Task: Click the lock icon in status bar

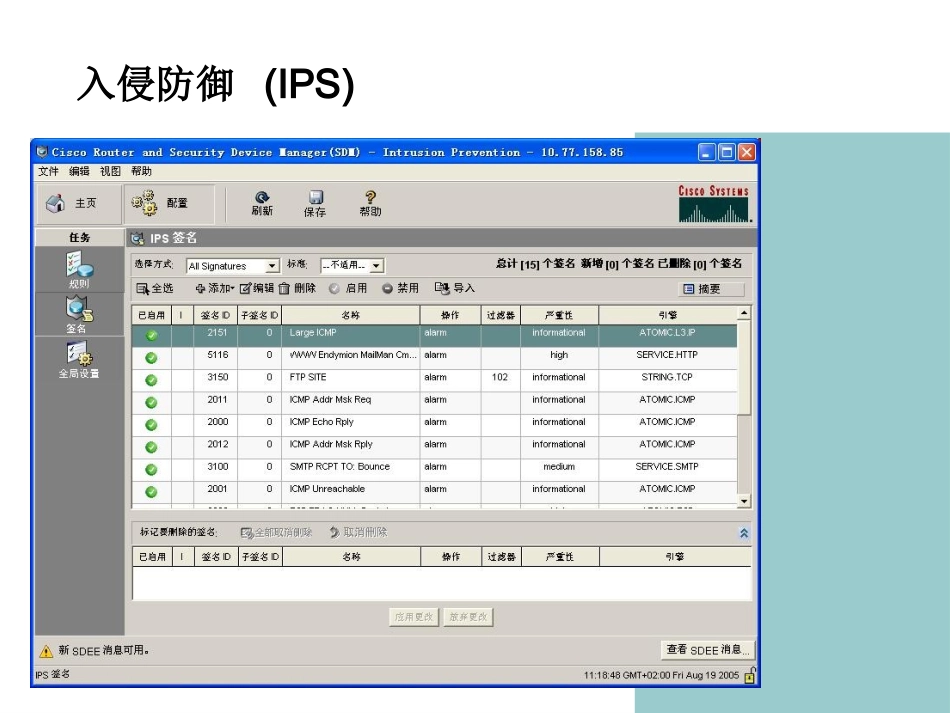Action: pos(749,675)
